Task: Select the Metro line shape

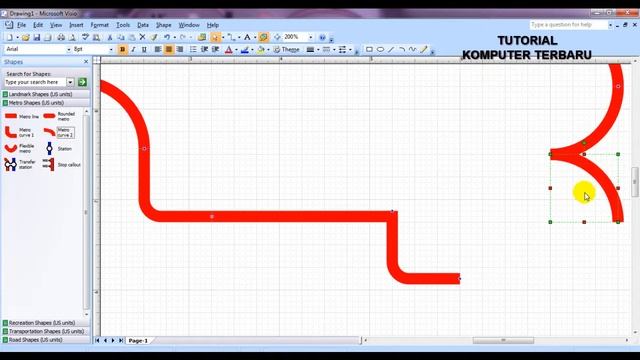Action: (21, 116)
